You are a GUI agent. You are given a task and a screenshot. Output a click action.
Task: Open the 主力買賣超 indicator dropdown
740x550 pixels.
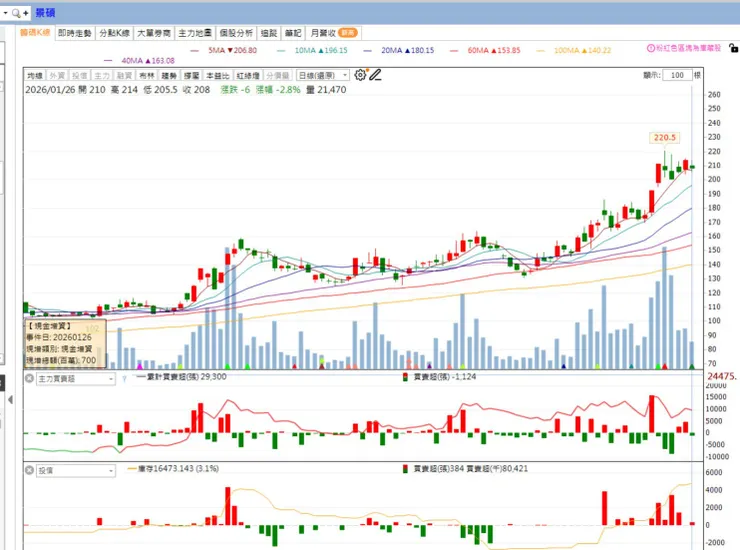76,379
